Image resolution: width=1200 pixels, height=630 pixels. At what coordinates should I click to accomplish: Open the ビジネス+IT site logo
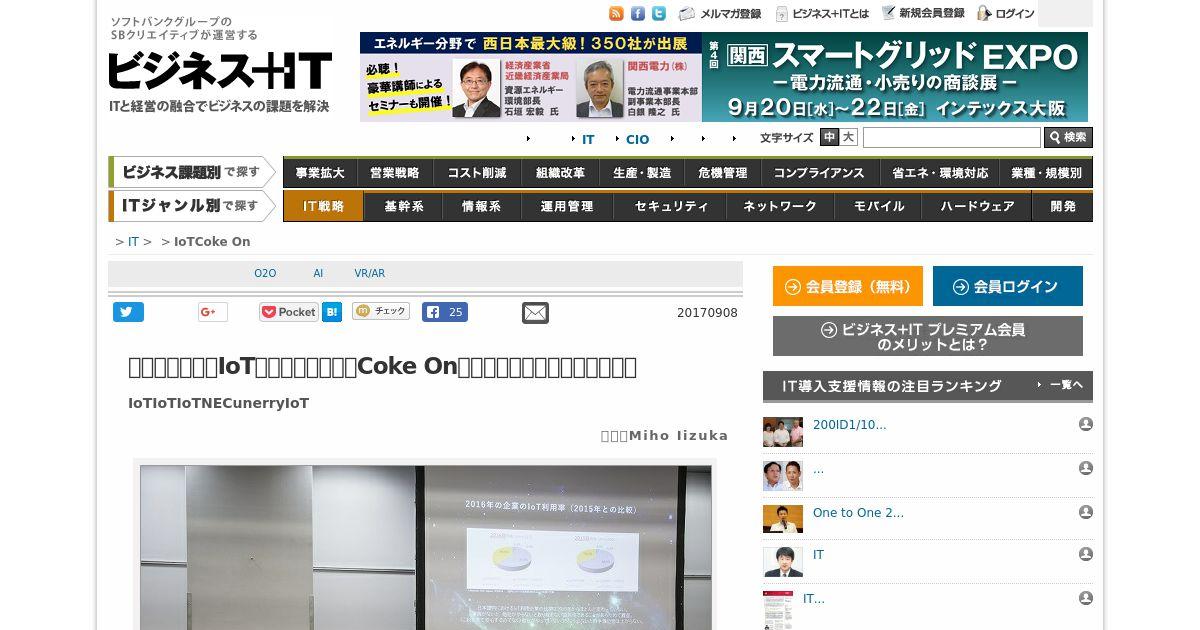pyautogui.click(x=220, y=71)
